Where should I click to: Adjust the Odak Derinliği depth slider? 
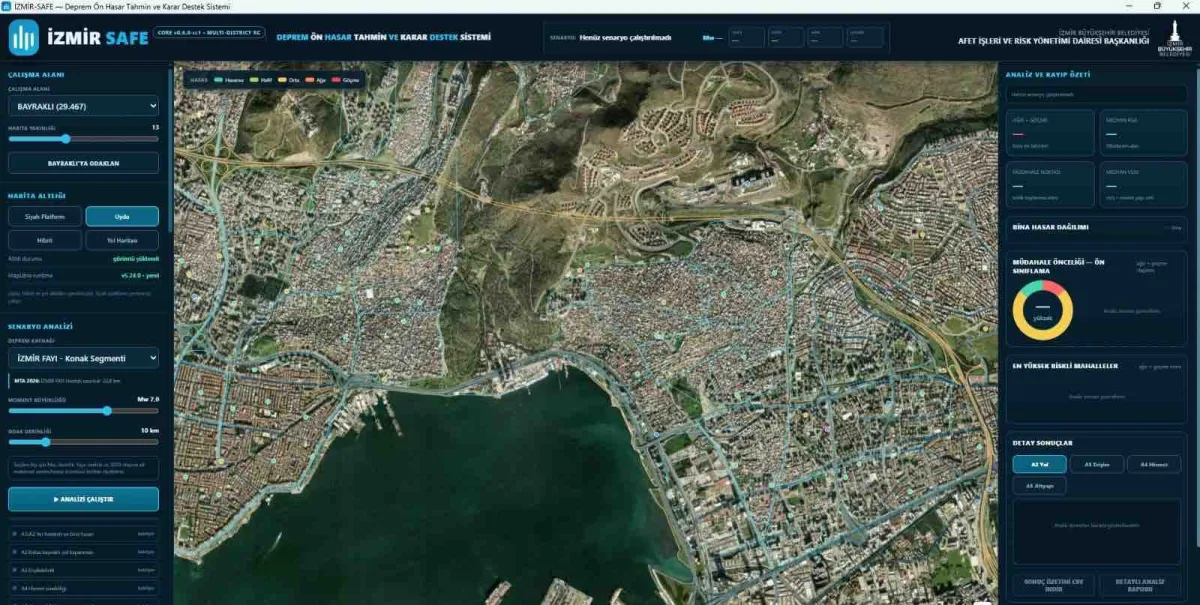point(83,441)
